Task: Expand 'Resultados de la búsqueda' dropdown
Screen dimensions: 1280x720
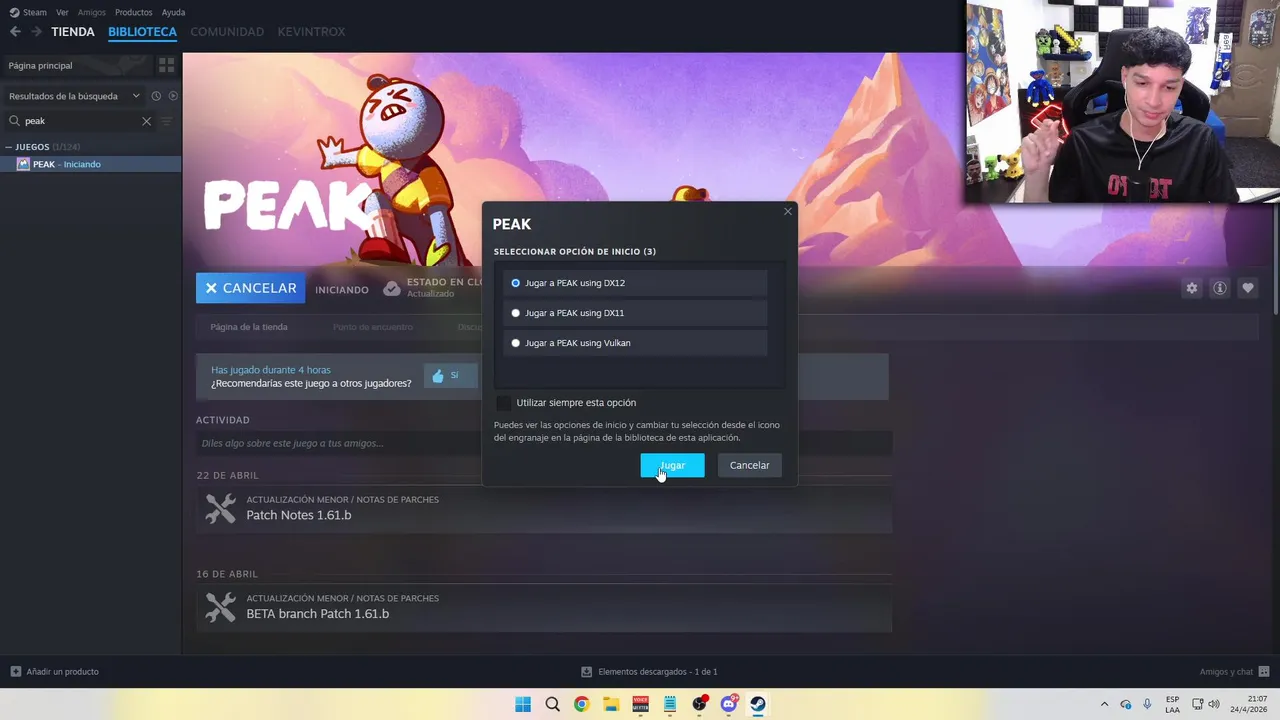Action: pos(74,96)
